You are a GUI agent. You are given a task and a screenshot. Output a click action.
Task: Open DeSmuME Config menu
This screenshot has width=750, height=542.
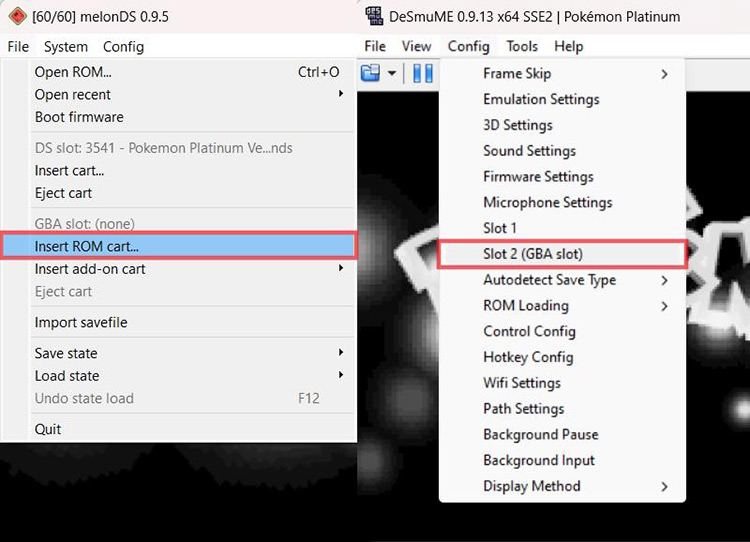point(468,46)
